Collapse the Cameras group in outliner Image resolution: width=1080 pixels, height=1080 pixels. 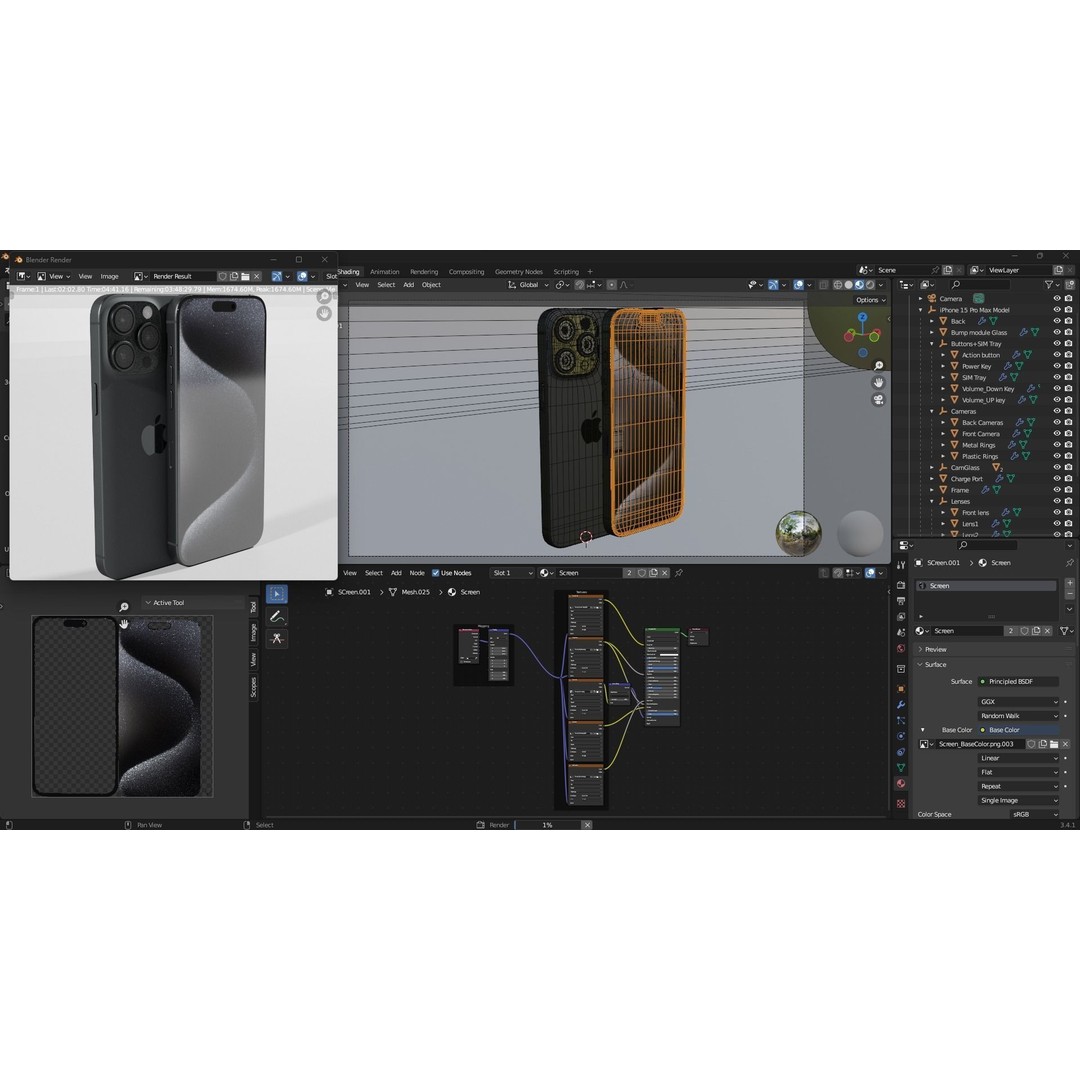(932, 411)
